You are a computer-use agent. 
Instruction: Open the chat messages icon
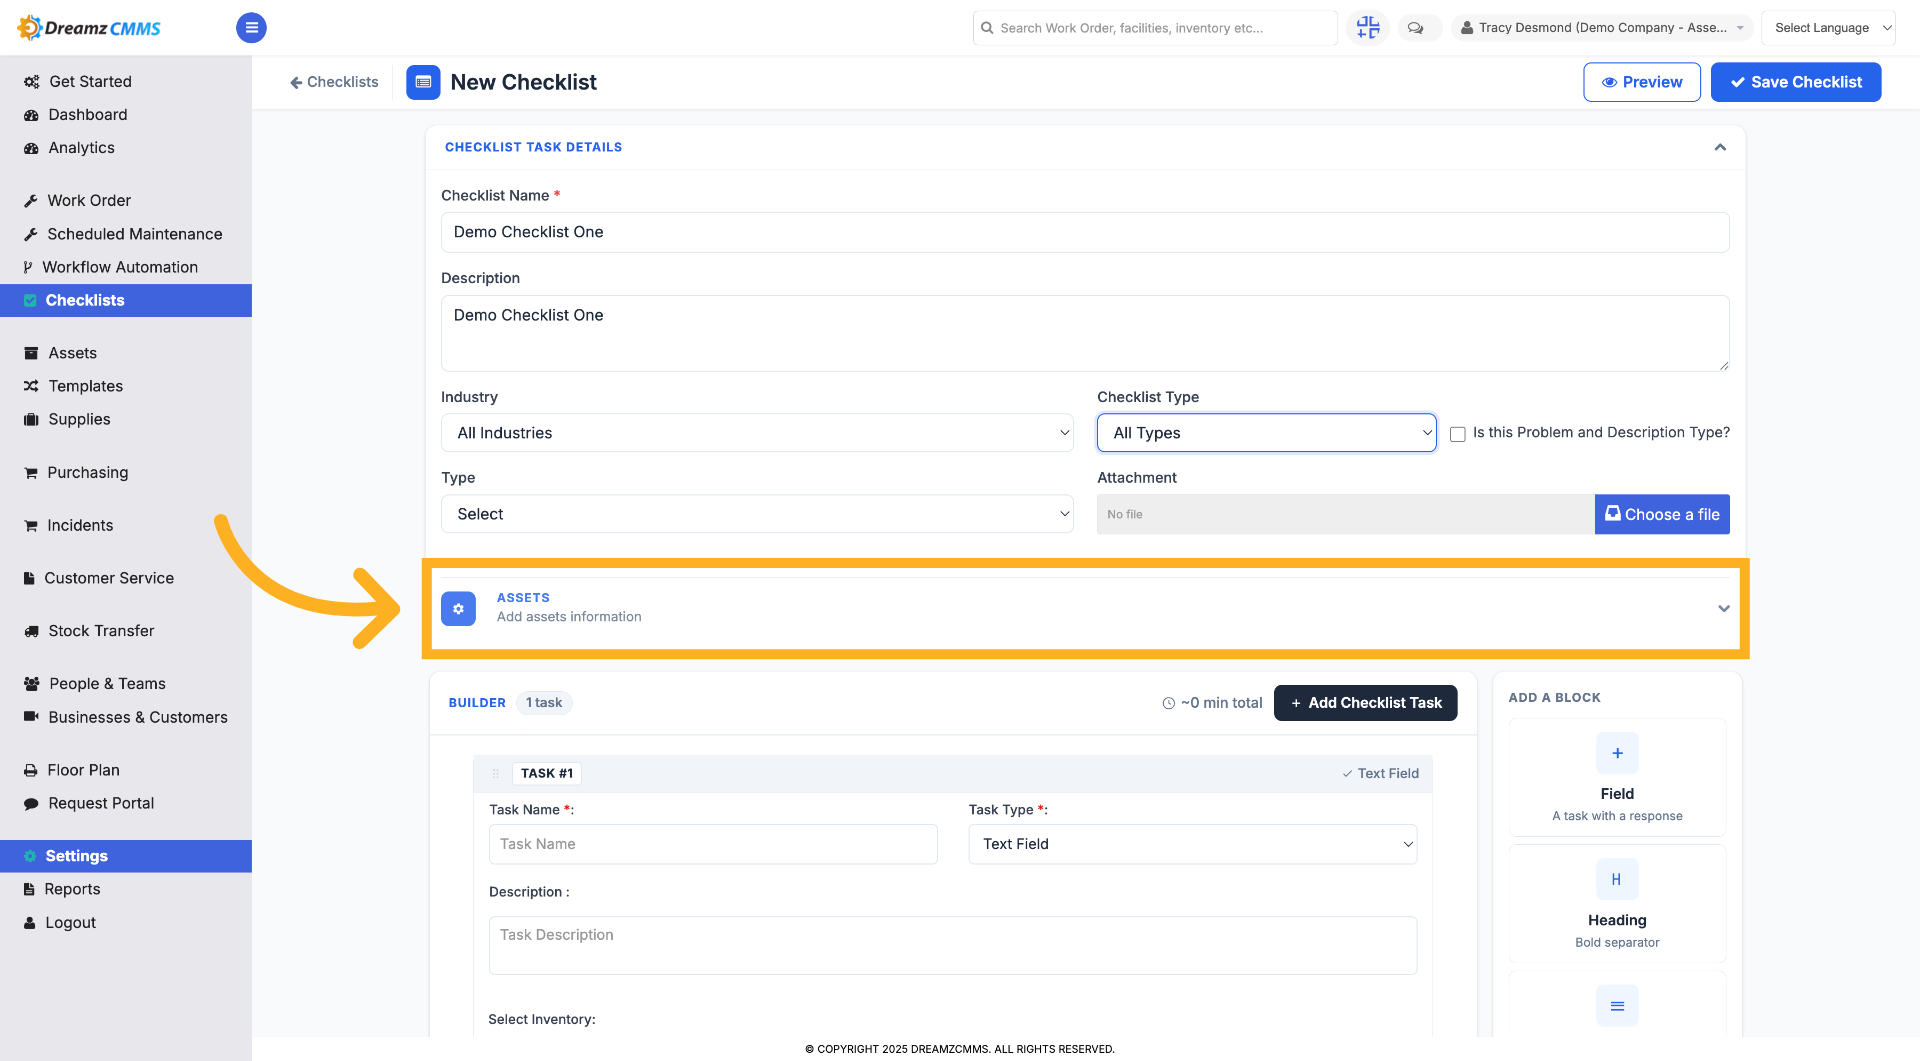(x=1416, y=28)
